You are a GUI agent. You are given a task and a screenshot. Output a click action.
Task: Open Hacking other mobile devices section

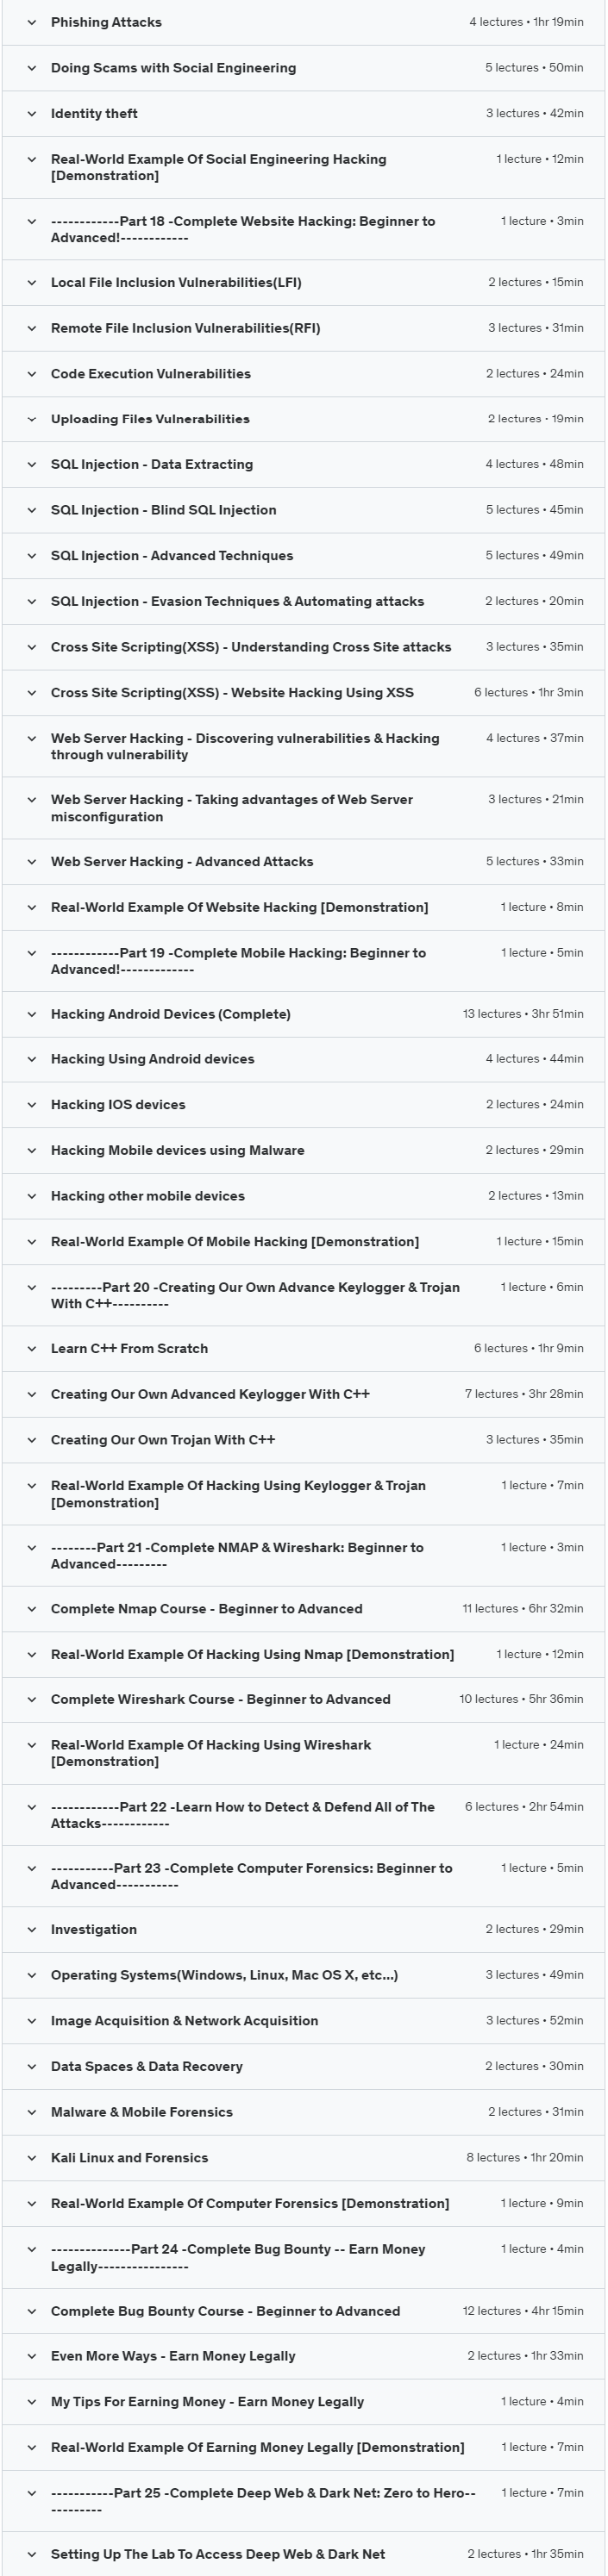tap(148, 1196)
